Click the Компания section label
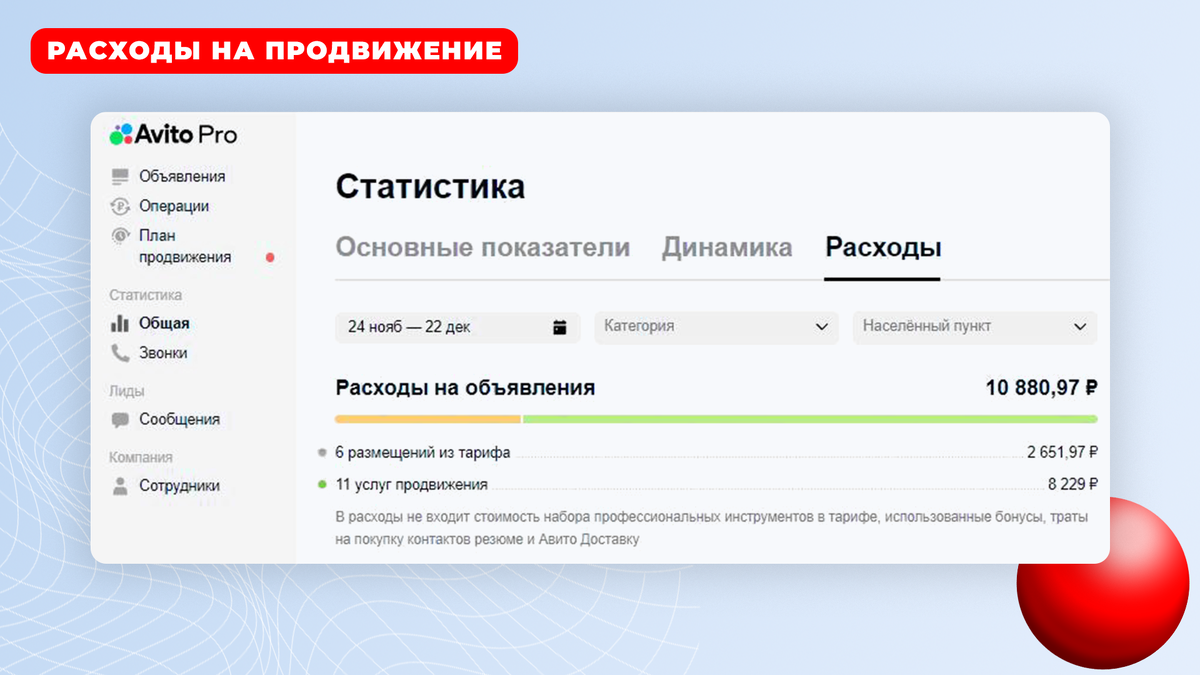This screenshot has height=675, width=1200. pos(141,457)
